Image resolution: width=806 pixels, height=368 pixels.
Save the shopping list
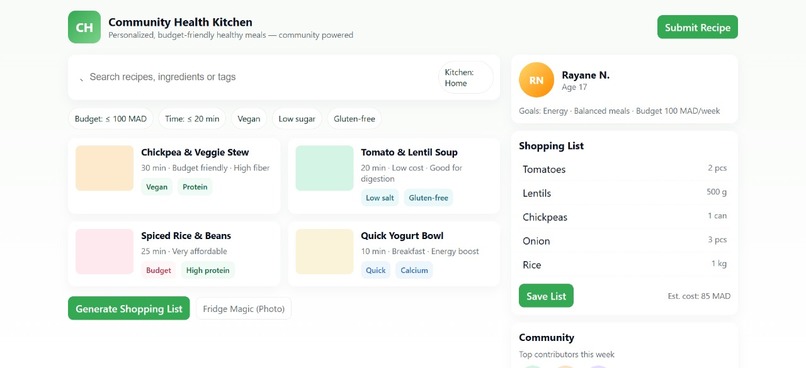[546, 296]
